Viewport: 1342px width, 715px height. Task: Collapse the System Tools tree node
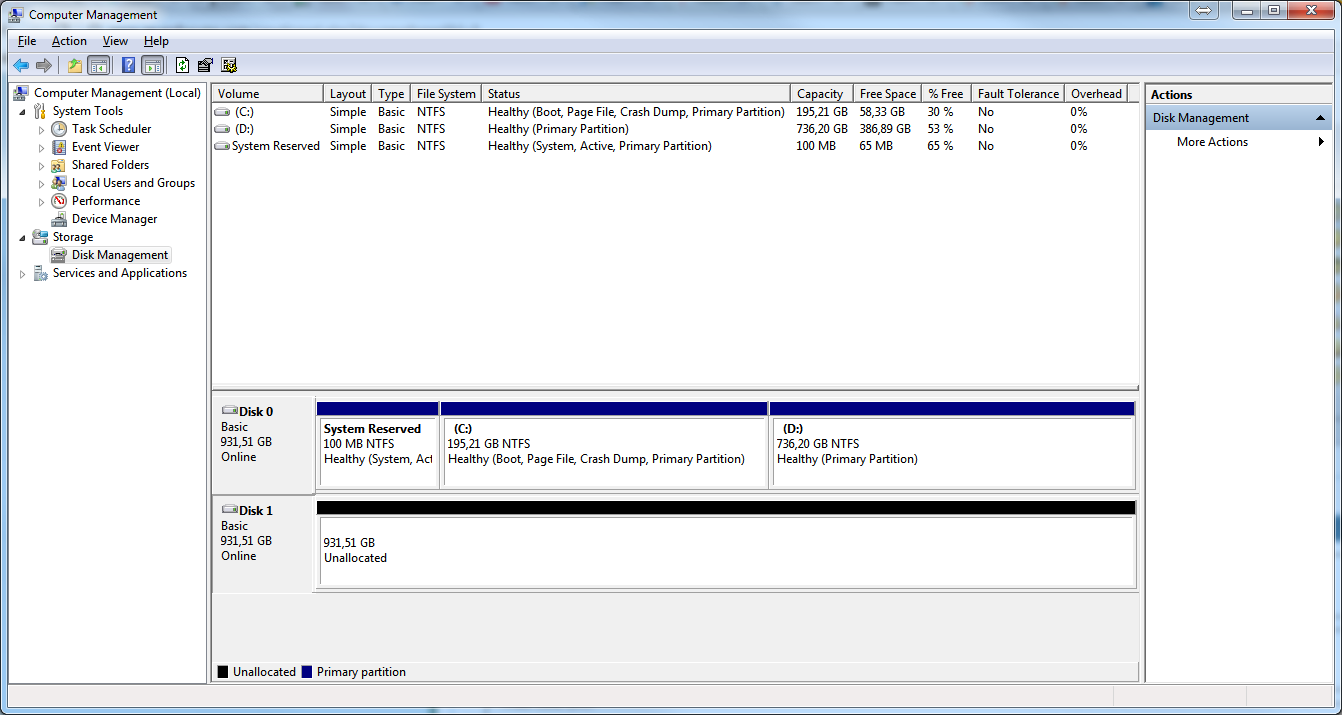(23, 111)
